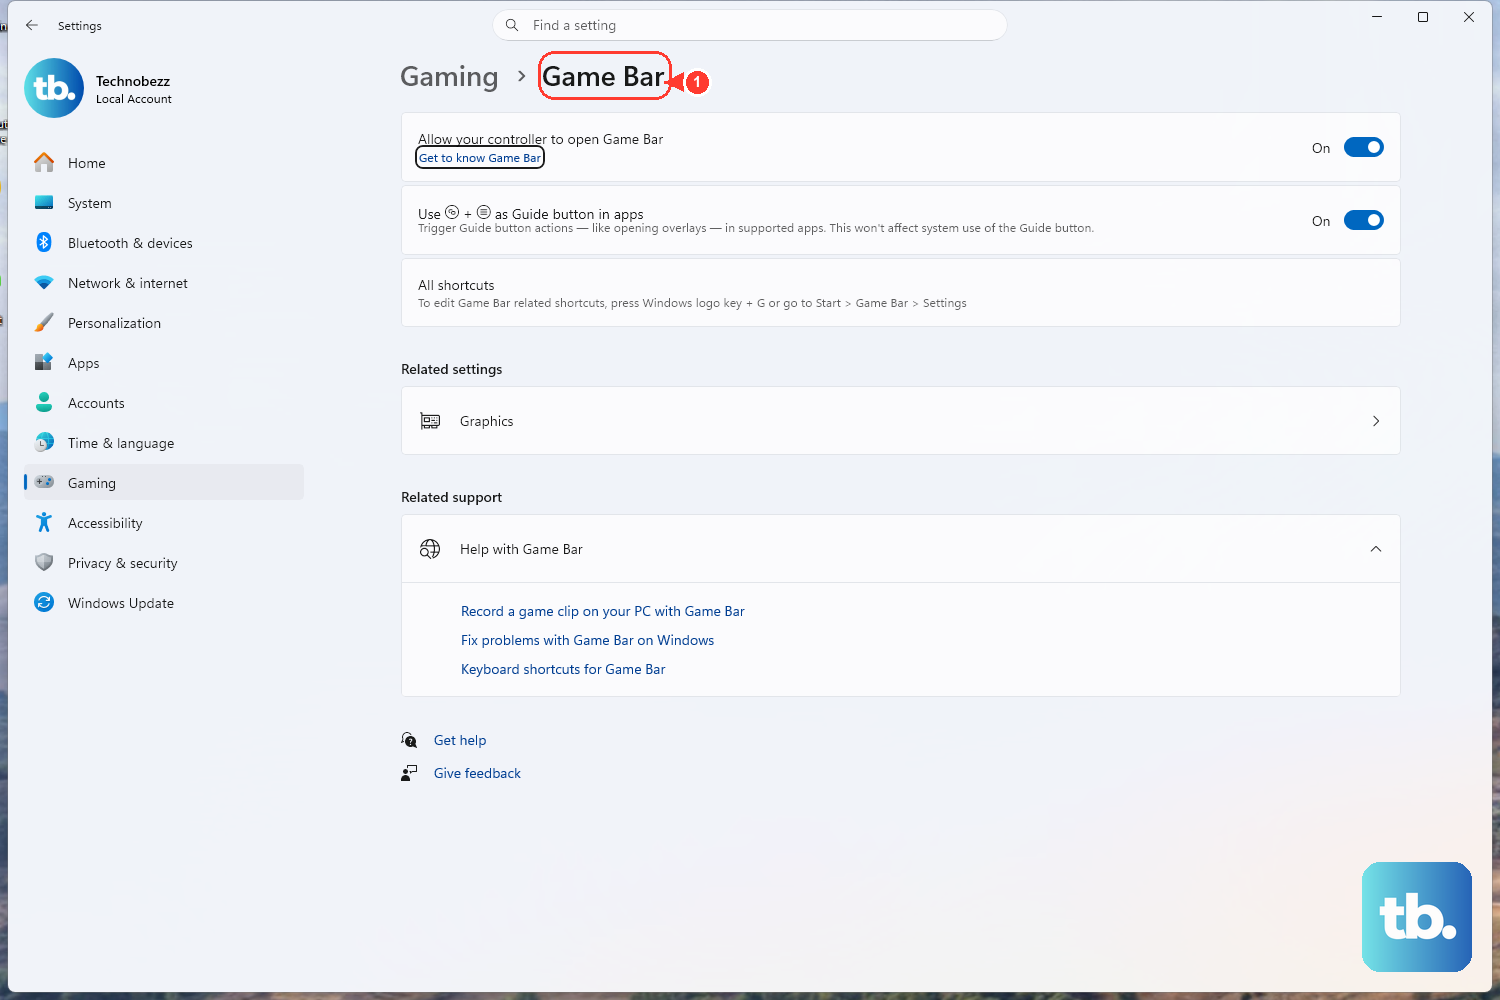Click the Technobezz profile avatar
Viewport: 1500px width, 1000px height.
(x=54, y=88)
